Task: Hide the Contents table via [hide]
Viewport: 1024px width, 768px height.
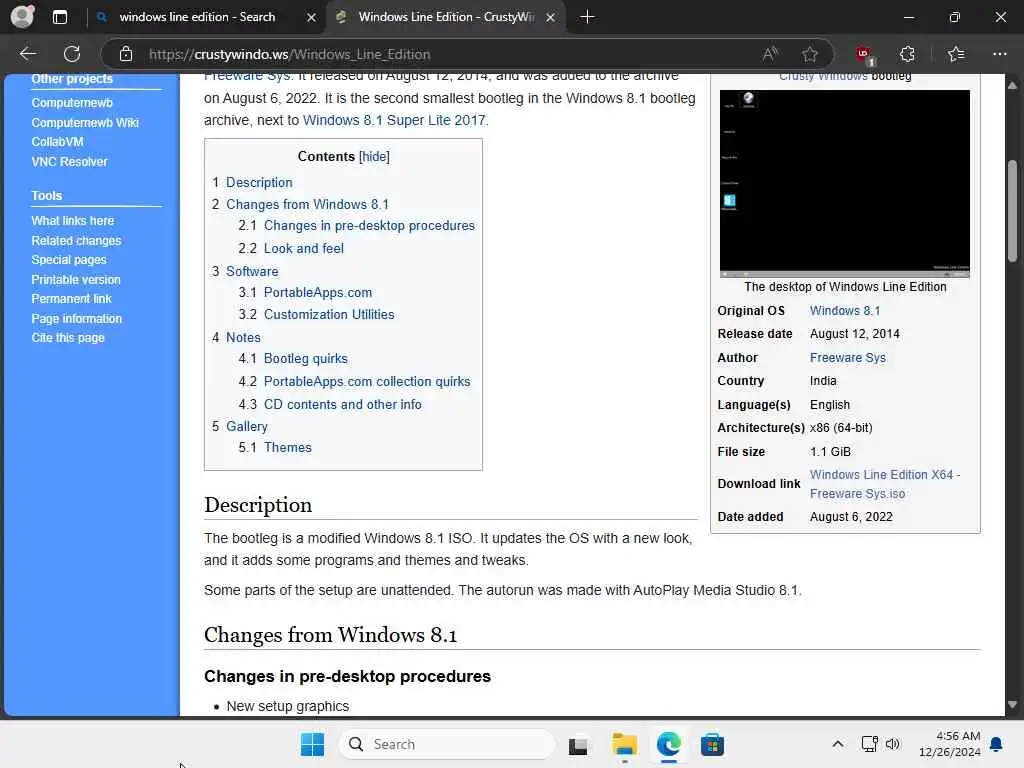Action: point(374,157)
